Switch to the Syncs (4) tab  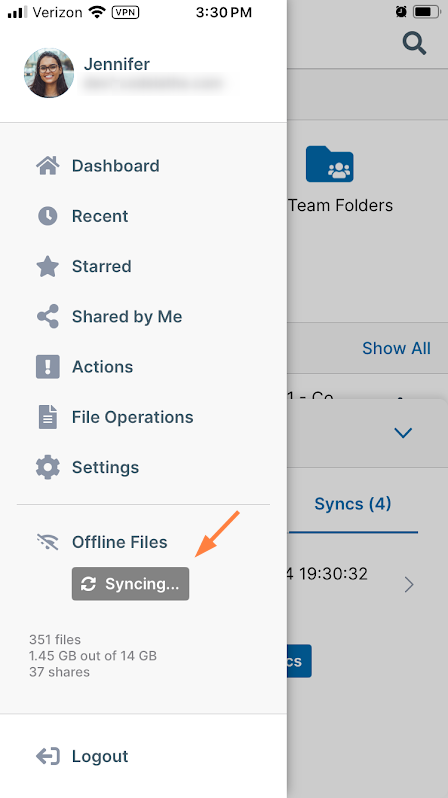[x=353, y=504]
